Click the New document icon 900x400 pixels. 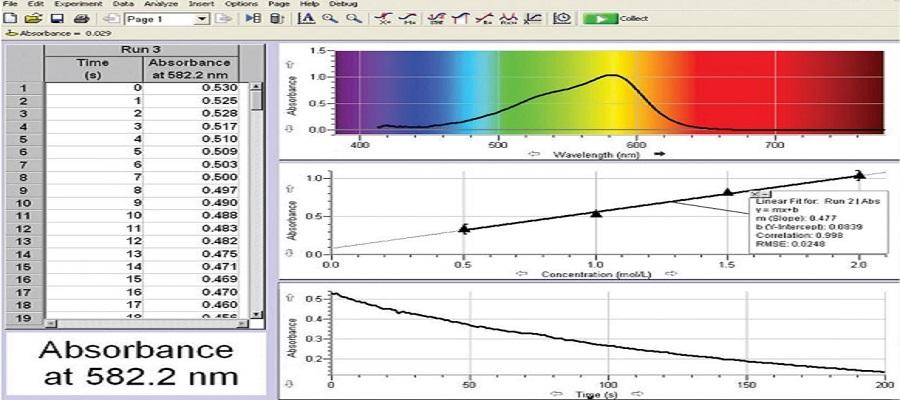click(x=10, y=19)
